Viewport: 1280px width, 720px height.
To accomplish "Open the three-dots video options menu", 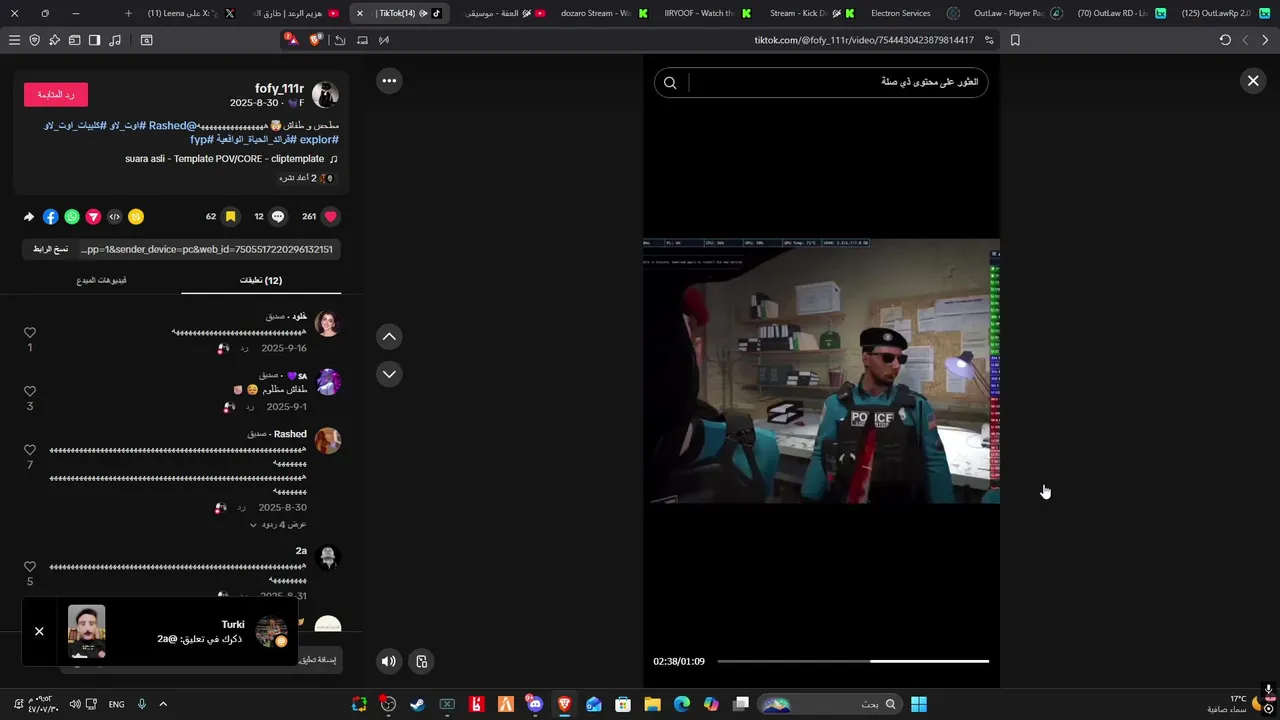I will click(x=389, y=81).
